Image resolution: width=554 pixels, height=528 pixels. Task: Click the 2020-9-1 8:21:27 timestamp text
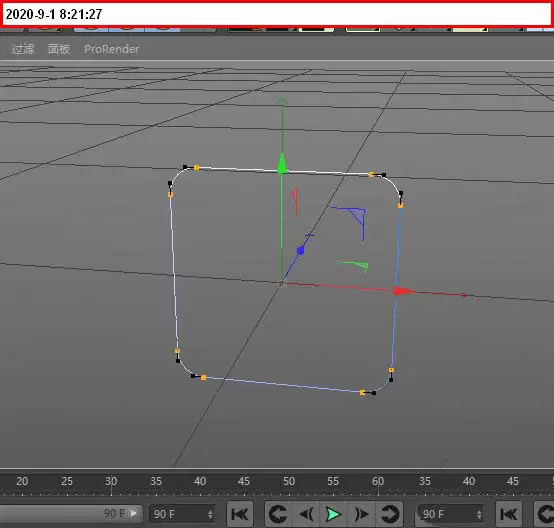[x=54, y=14]
